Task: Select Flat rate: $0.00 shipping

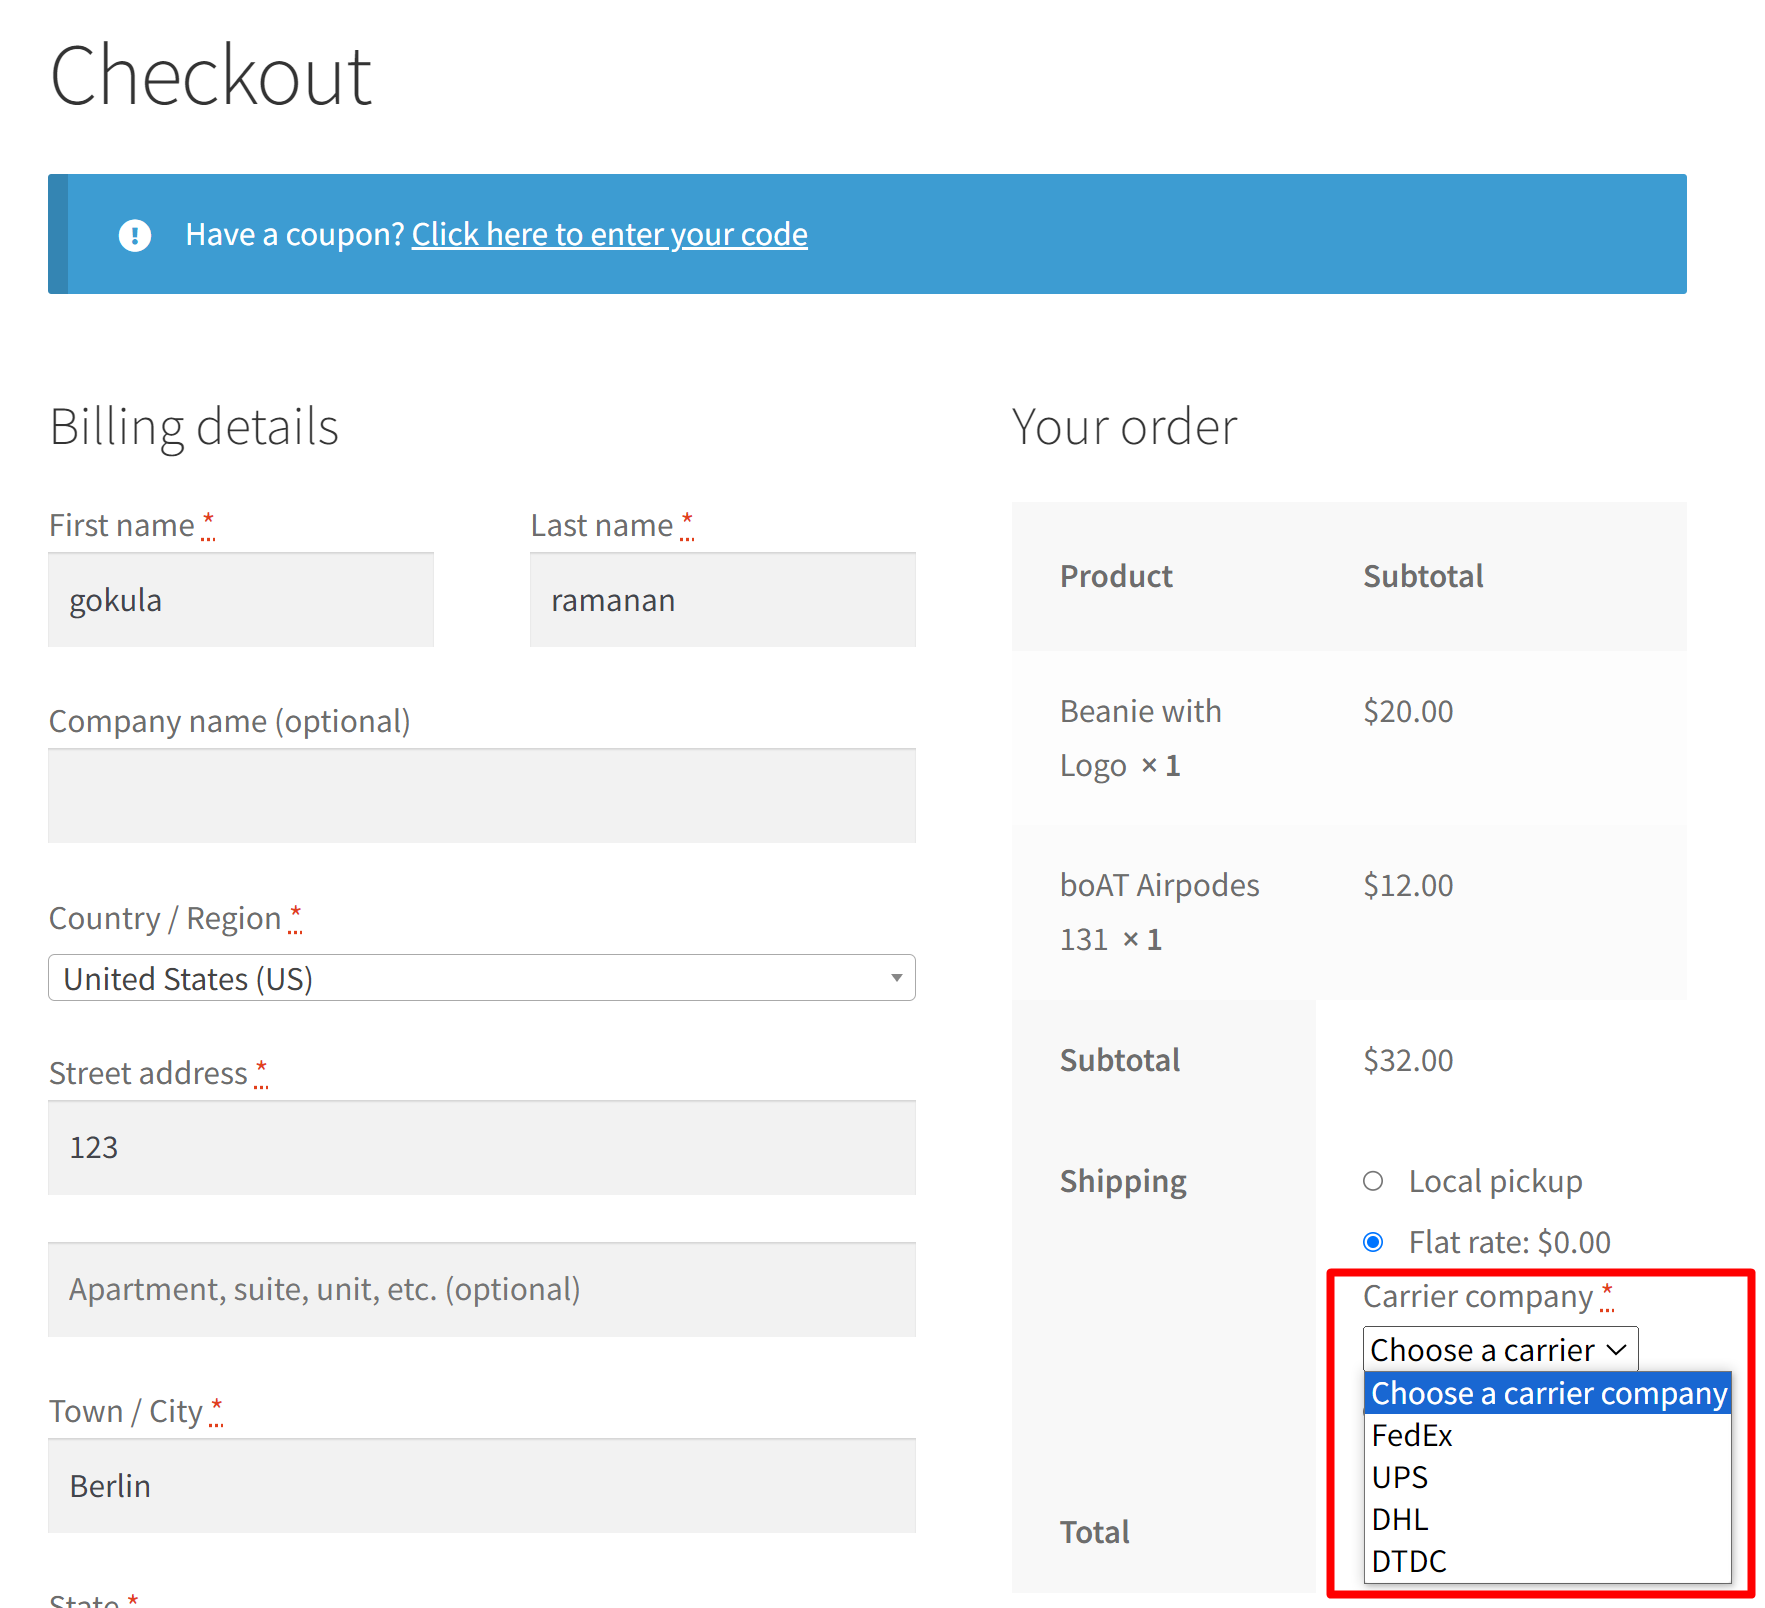Action: coord(1373,1242)
